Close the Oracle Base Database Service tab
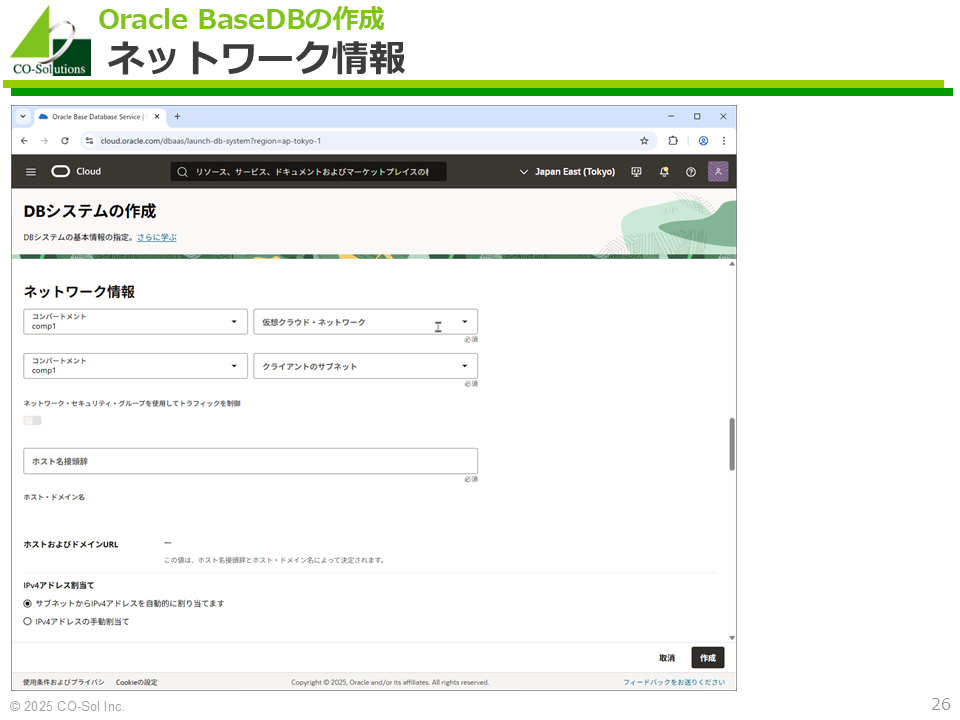Screen dimensions: 960x720 tap(157, 116)
